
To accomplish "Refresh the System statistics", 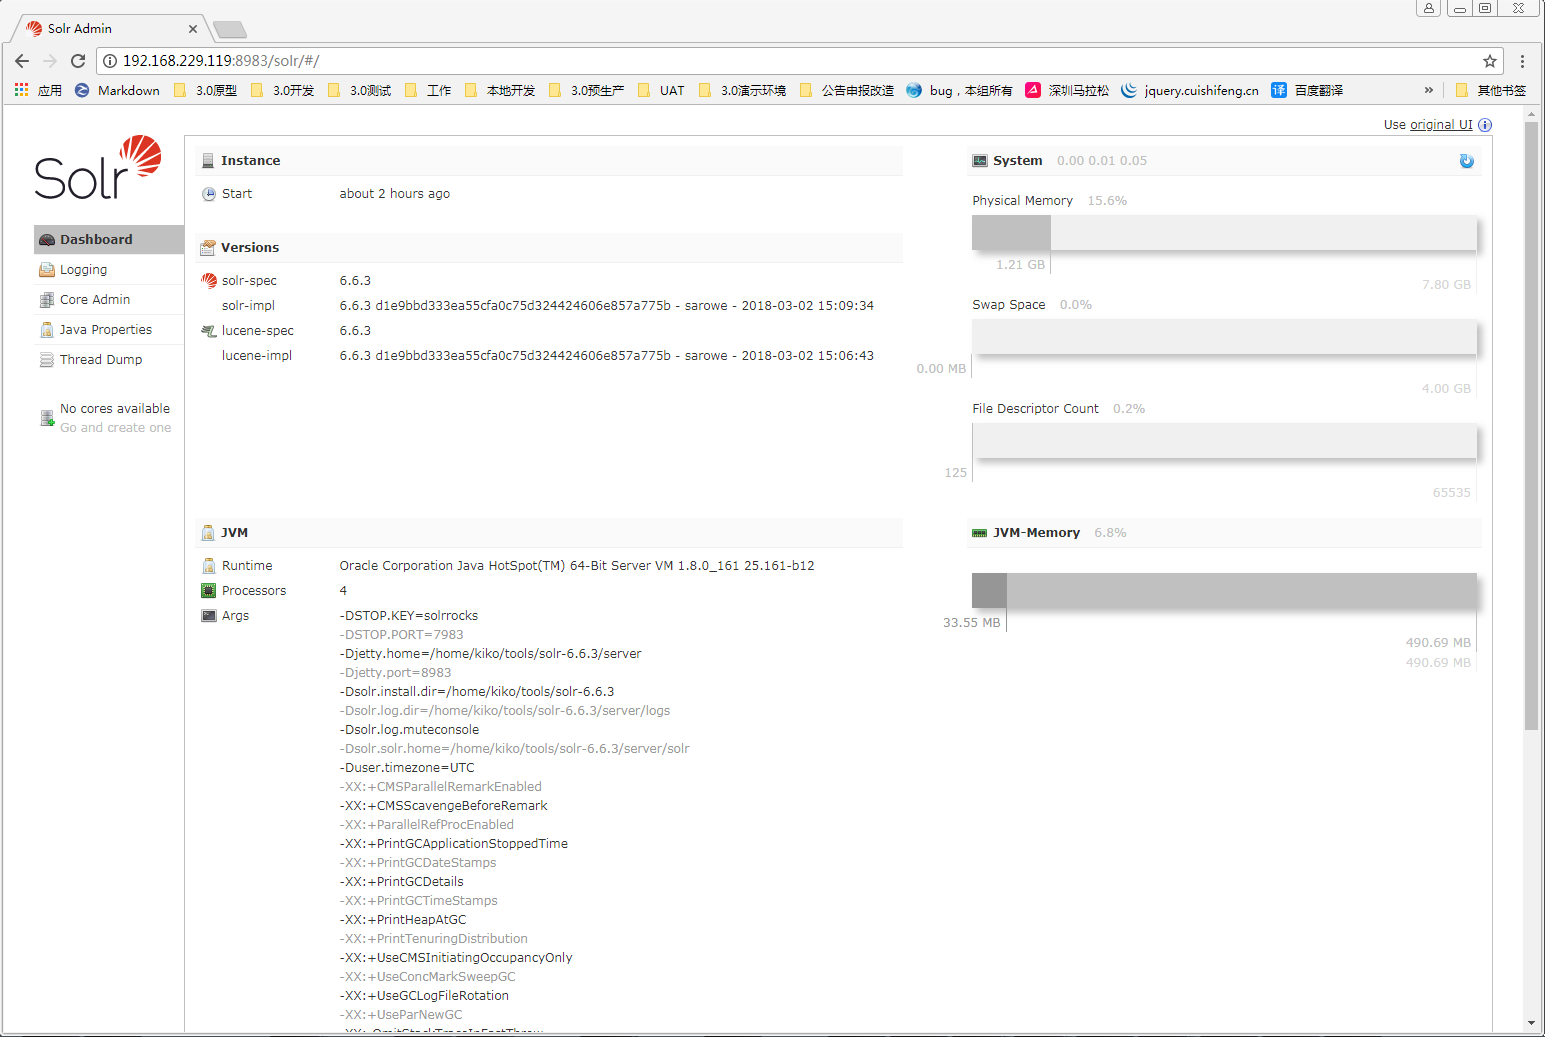I will (1467, 161).
